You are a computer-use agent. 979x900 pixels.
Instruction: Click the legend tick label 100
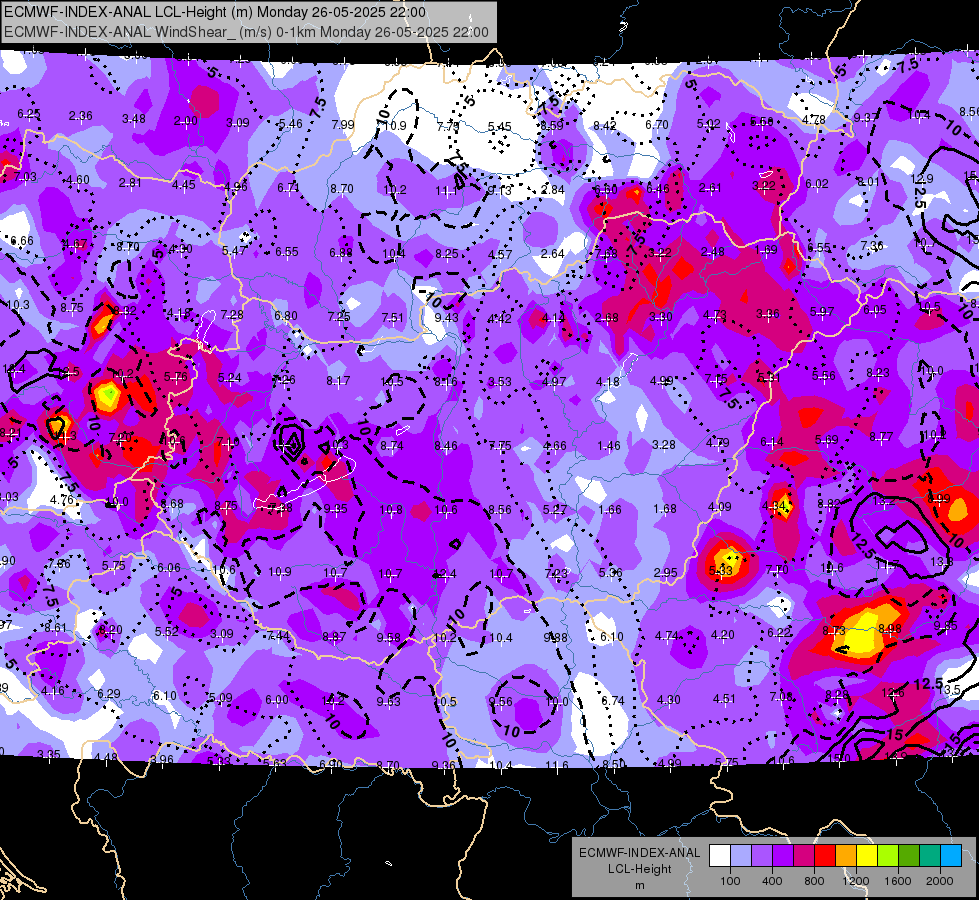[x=730, y=881]
